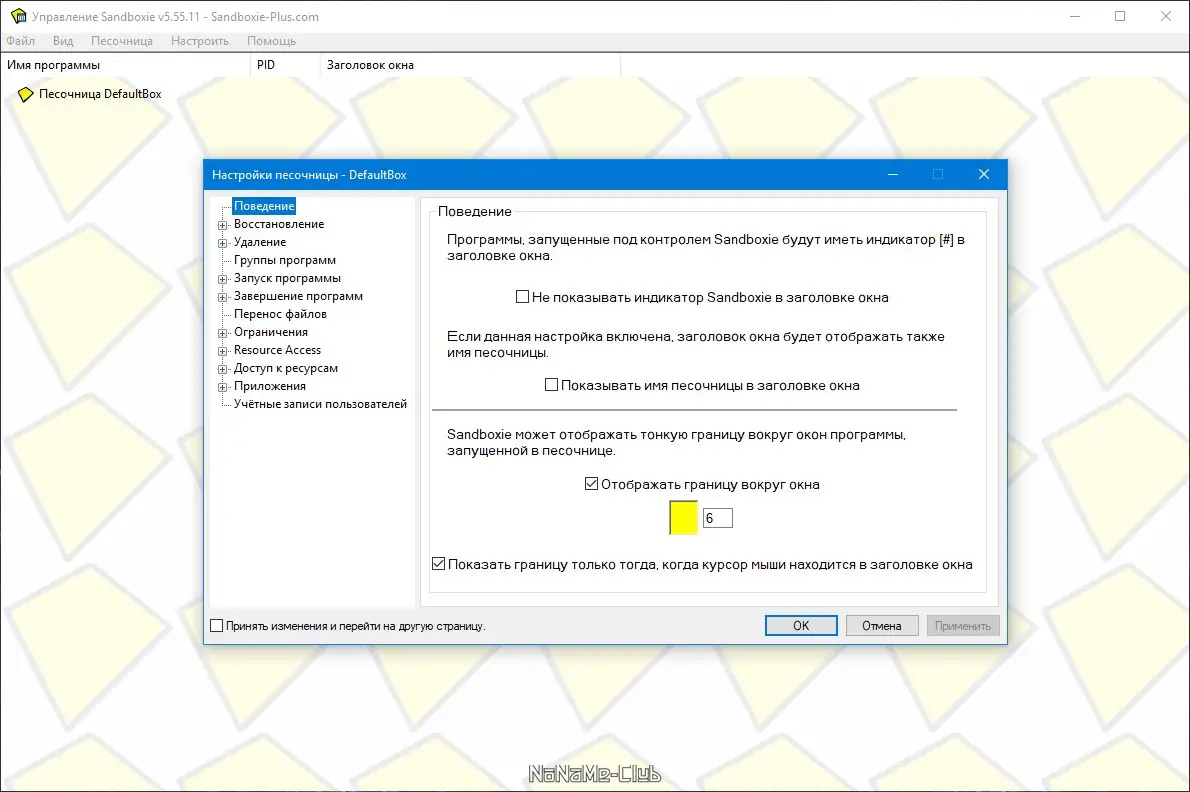Select Перенос файлов in settings tree
Viewport: 1190px width, 792px height.
(x=280, y=314)
